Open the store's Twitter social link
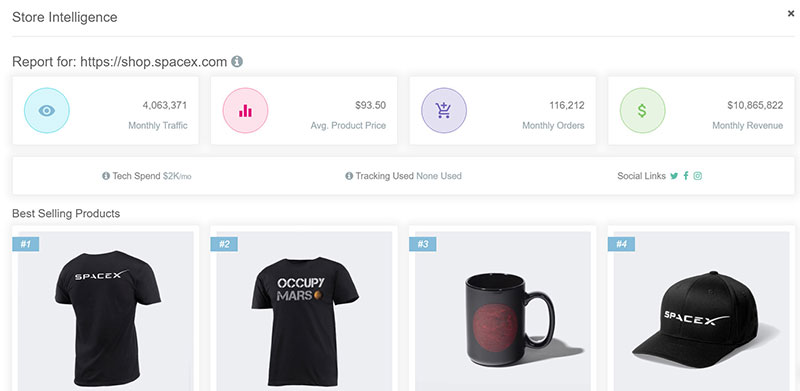The height and width of the screenshot is (391, 800). click(x=674, y=176)
